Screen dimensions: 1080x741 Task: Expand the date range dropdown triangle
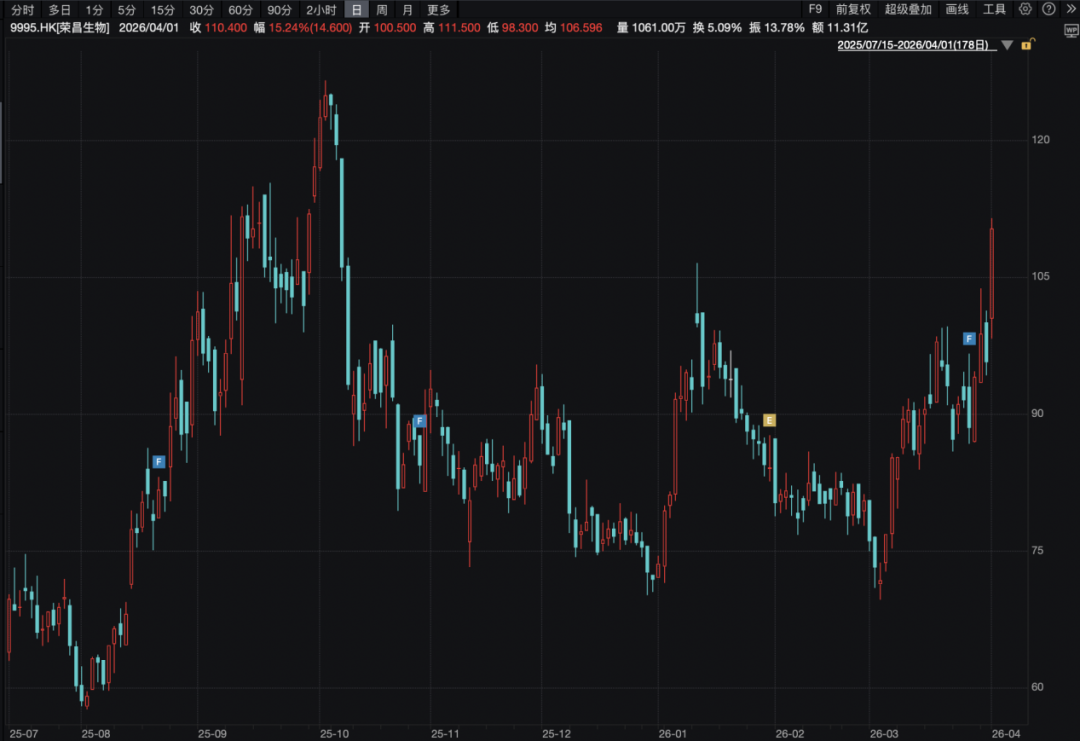pos(1007,46)
